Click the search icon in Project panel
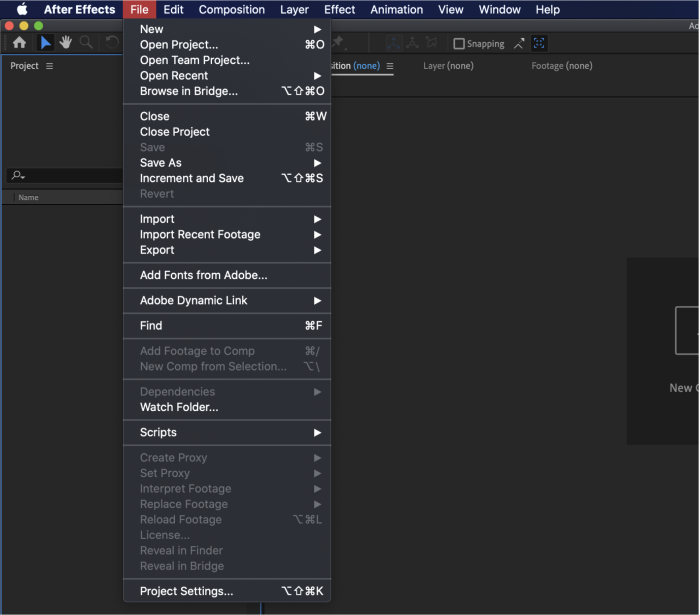 18,175
